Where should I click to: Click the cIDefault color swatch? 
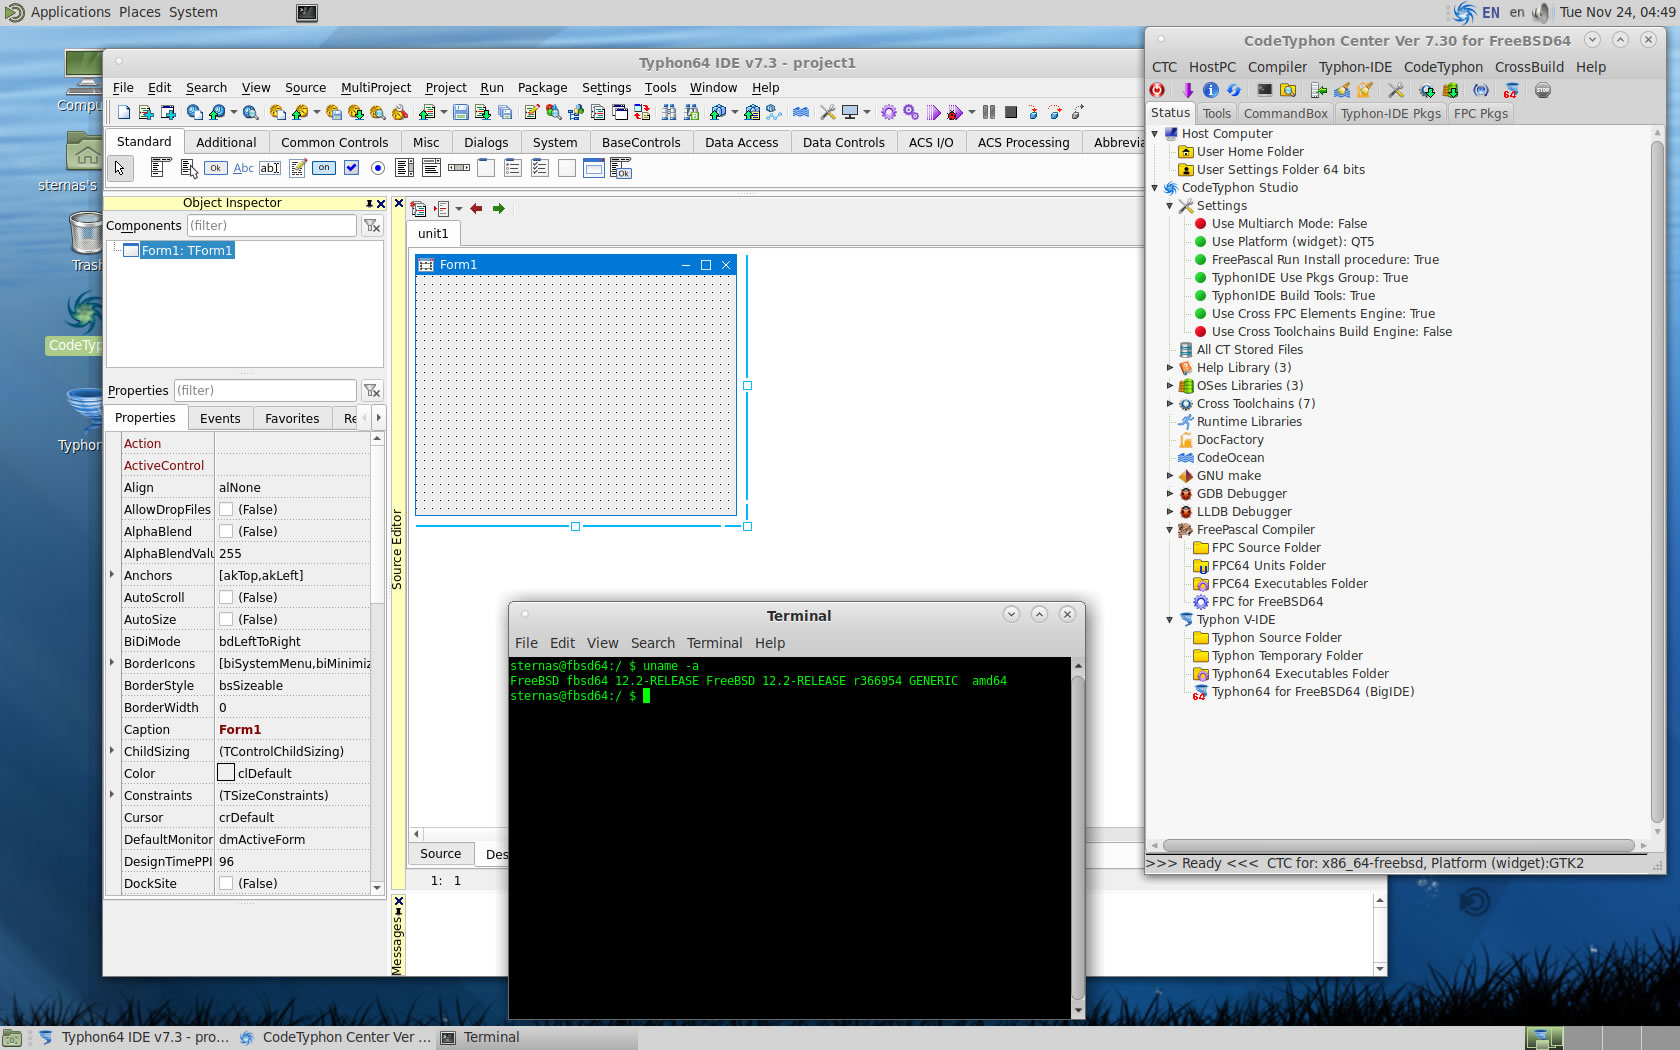click(x=226, y=773)
